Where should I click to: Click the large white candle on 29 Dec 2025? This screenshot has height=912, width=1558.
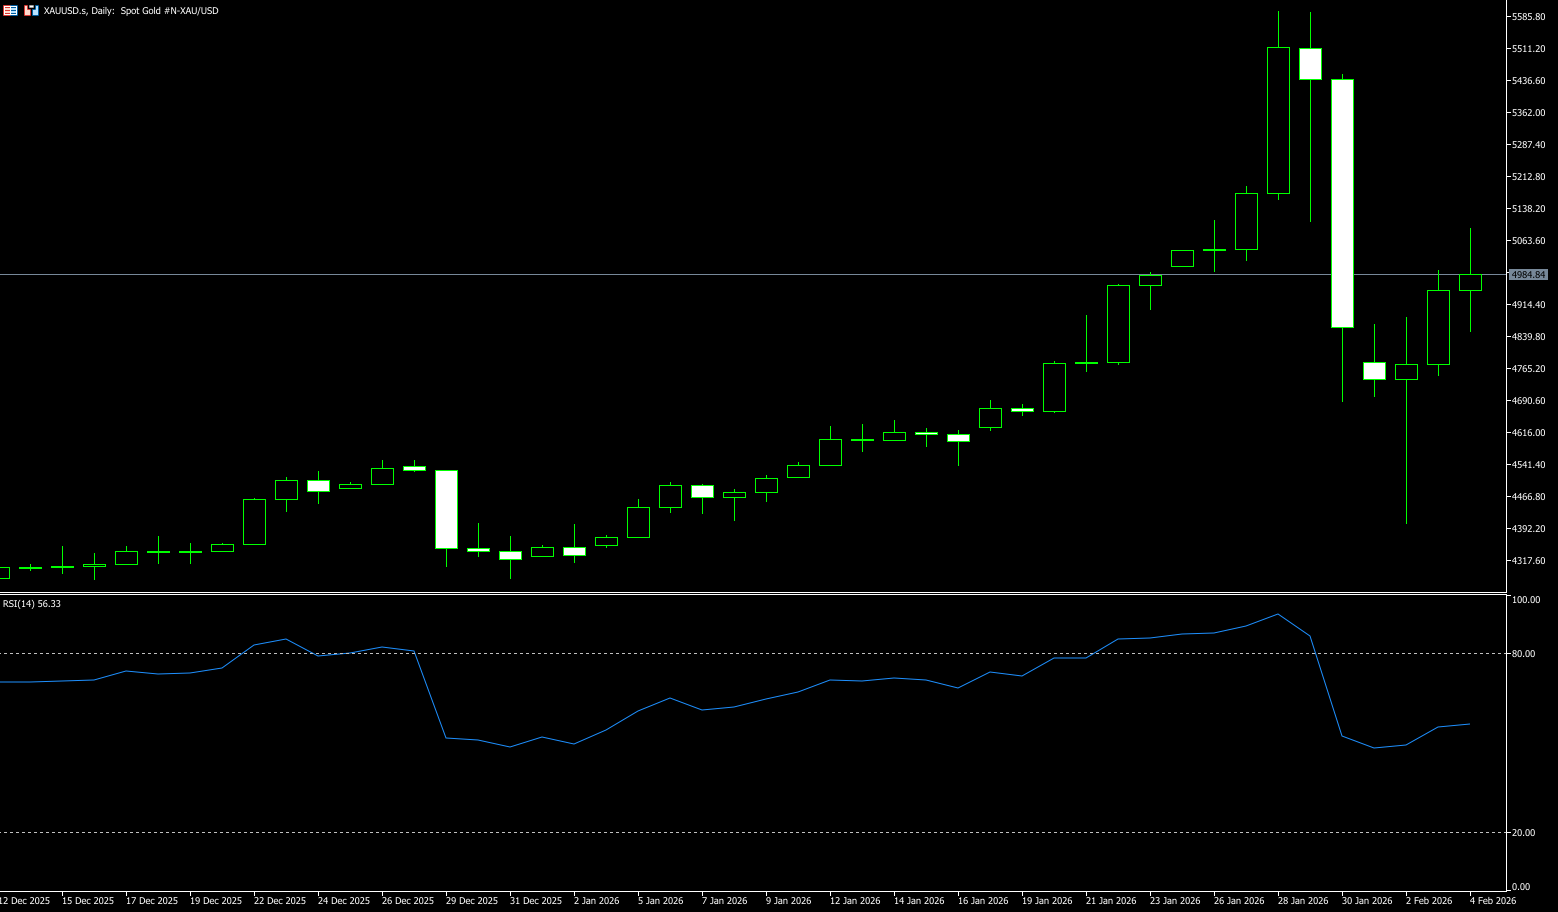pyautogui.click(x=446, y=509)
